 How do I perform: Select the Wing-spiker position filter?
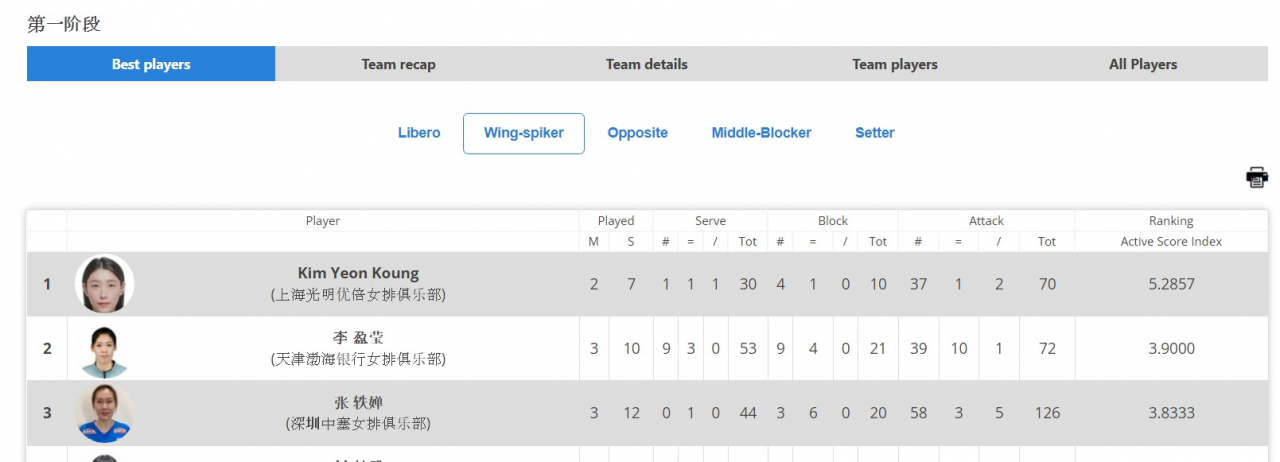[524, 133]
